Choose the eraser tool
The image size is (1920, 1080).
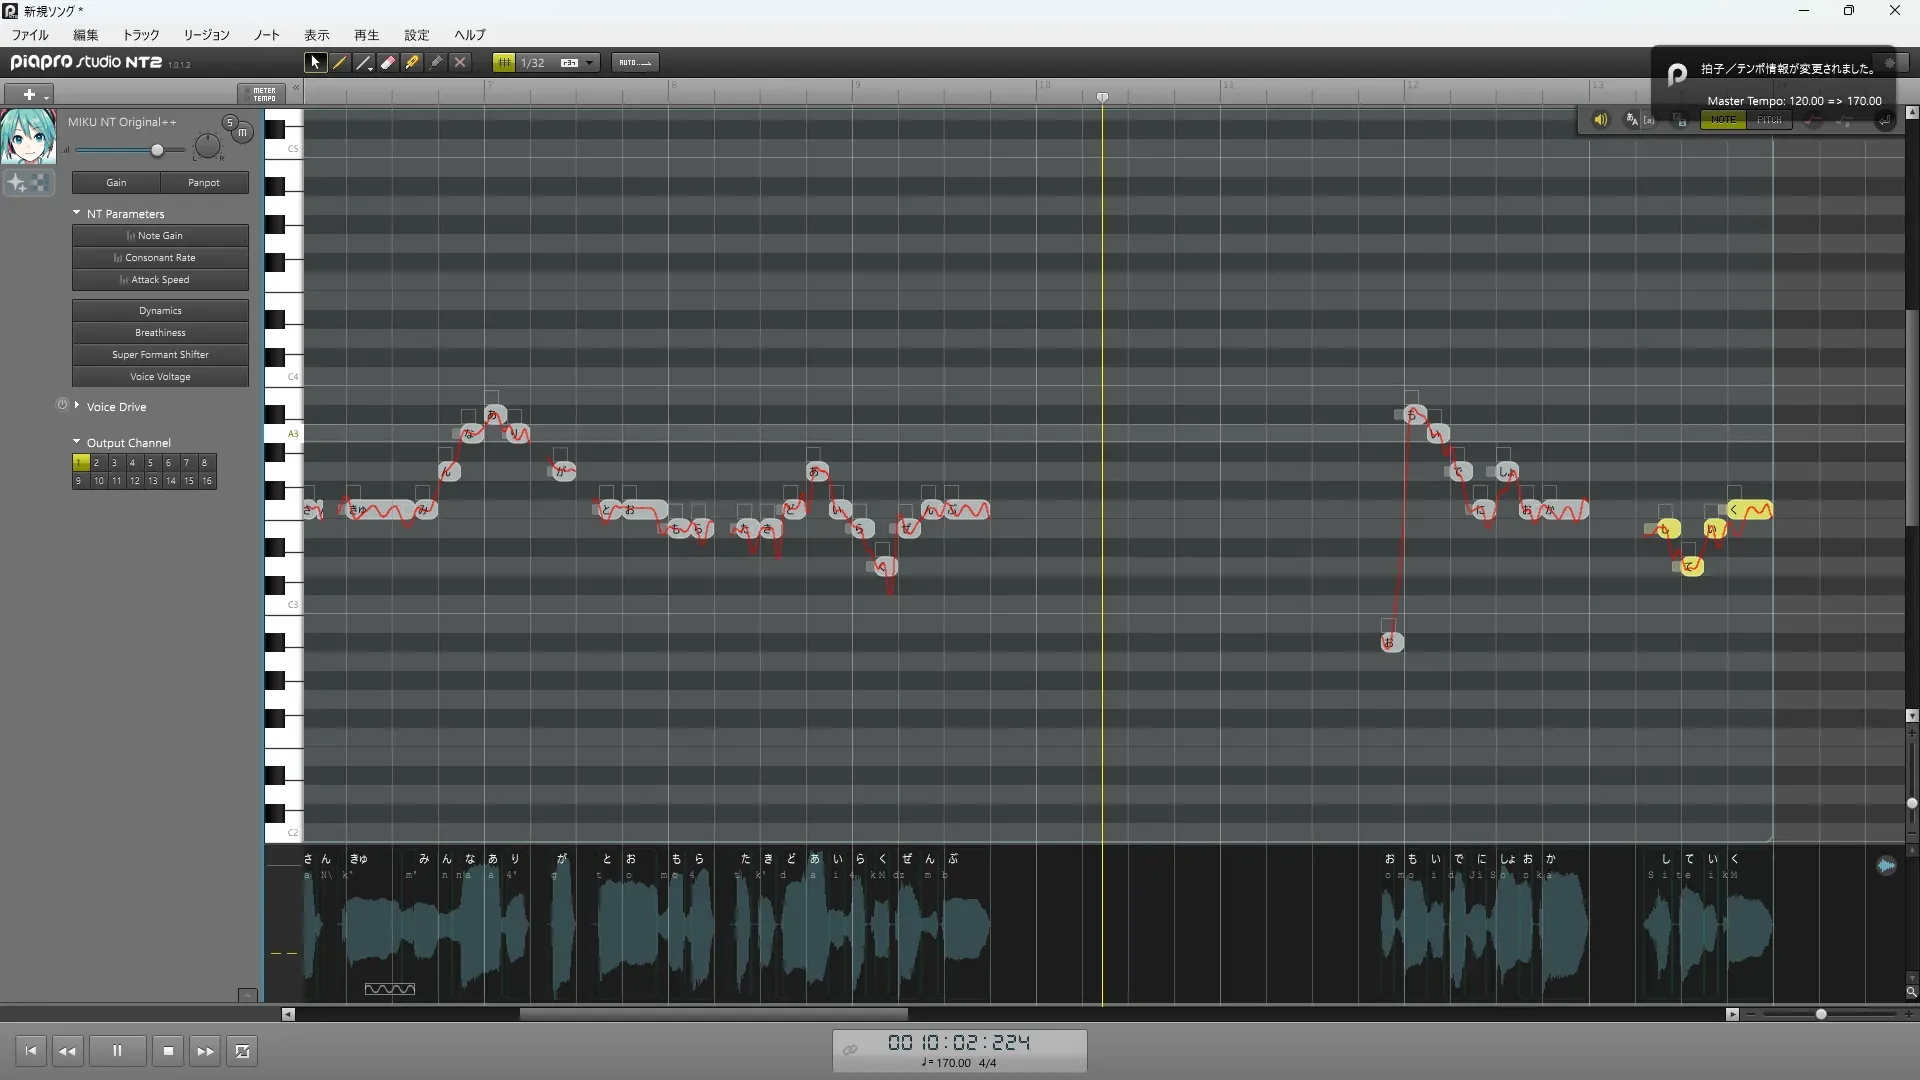388,62
